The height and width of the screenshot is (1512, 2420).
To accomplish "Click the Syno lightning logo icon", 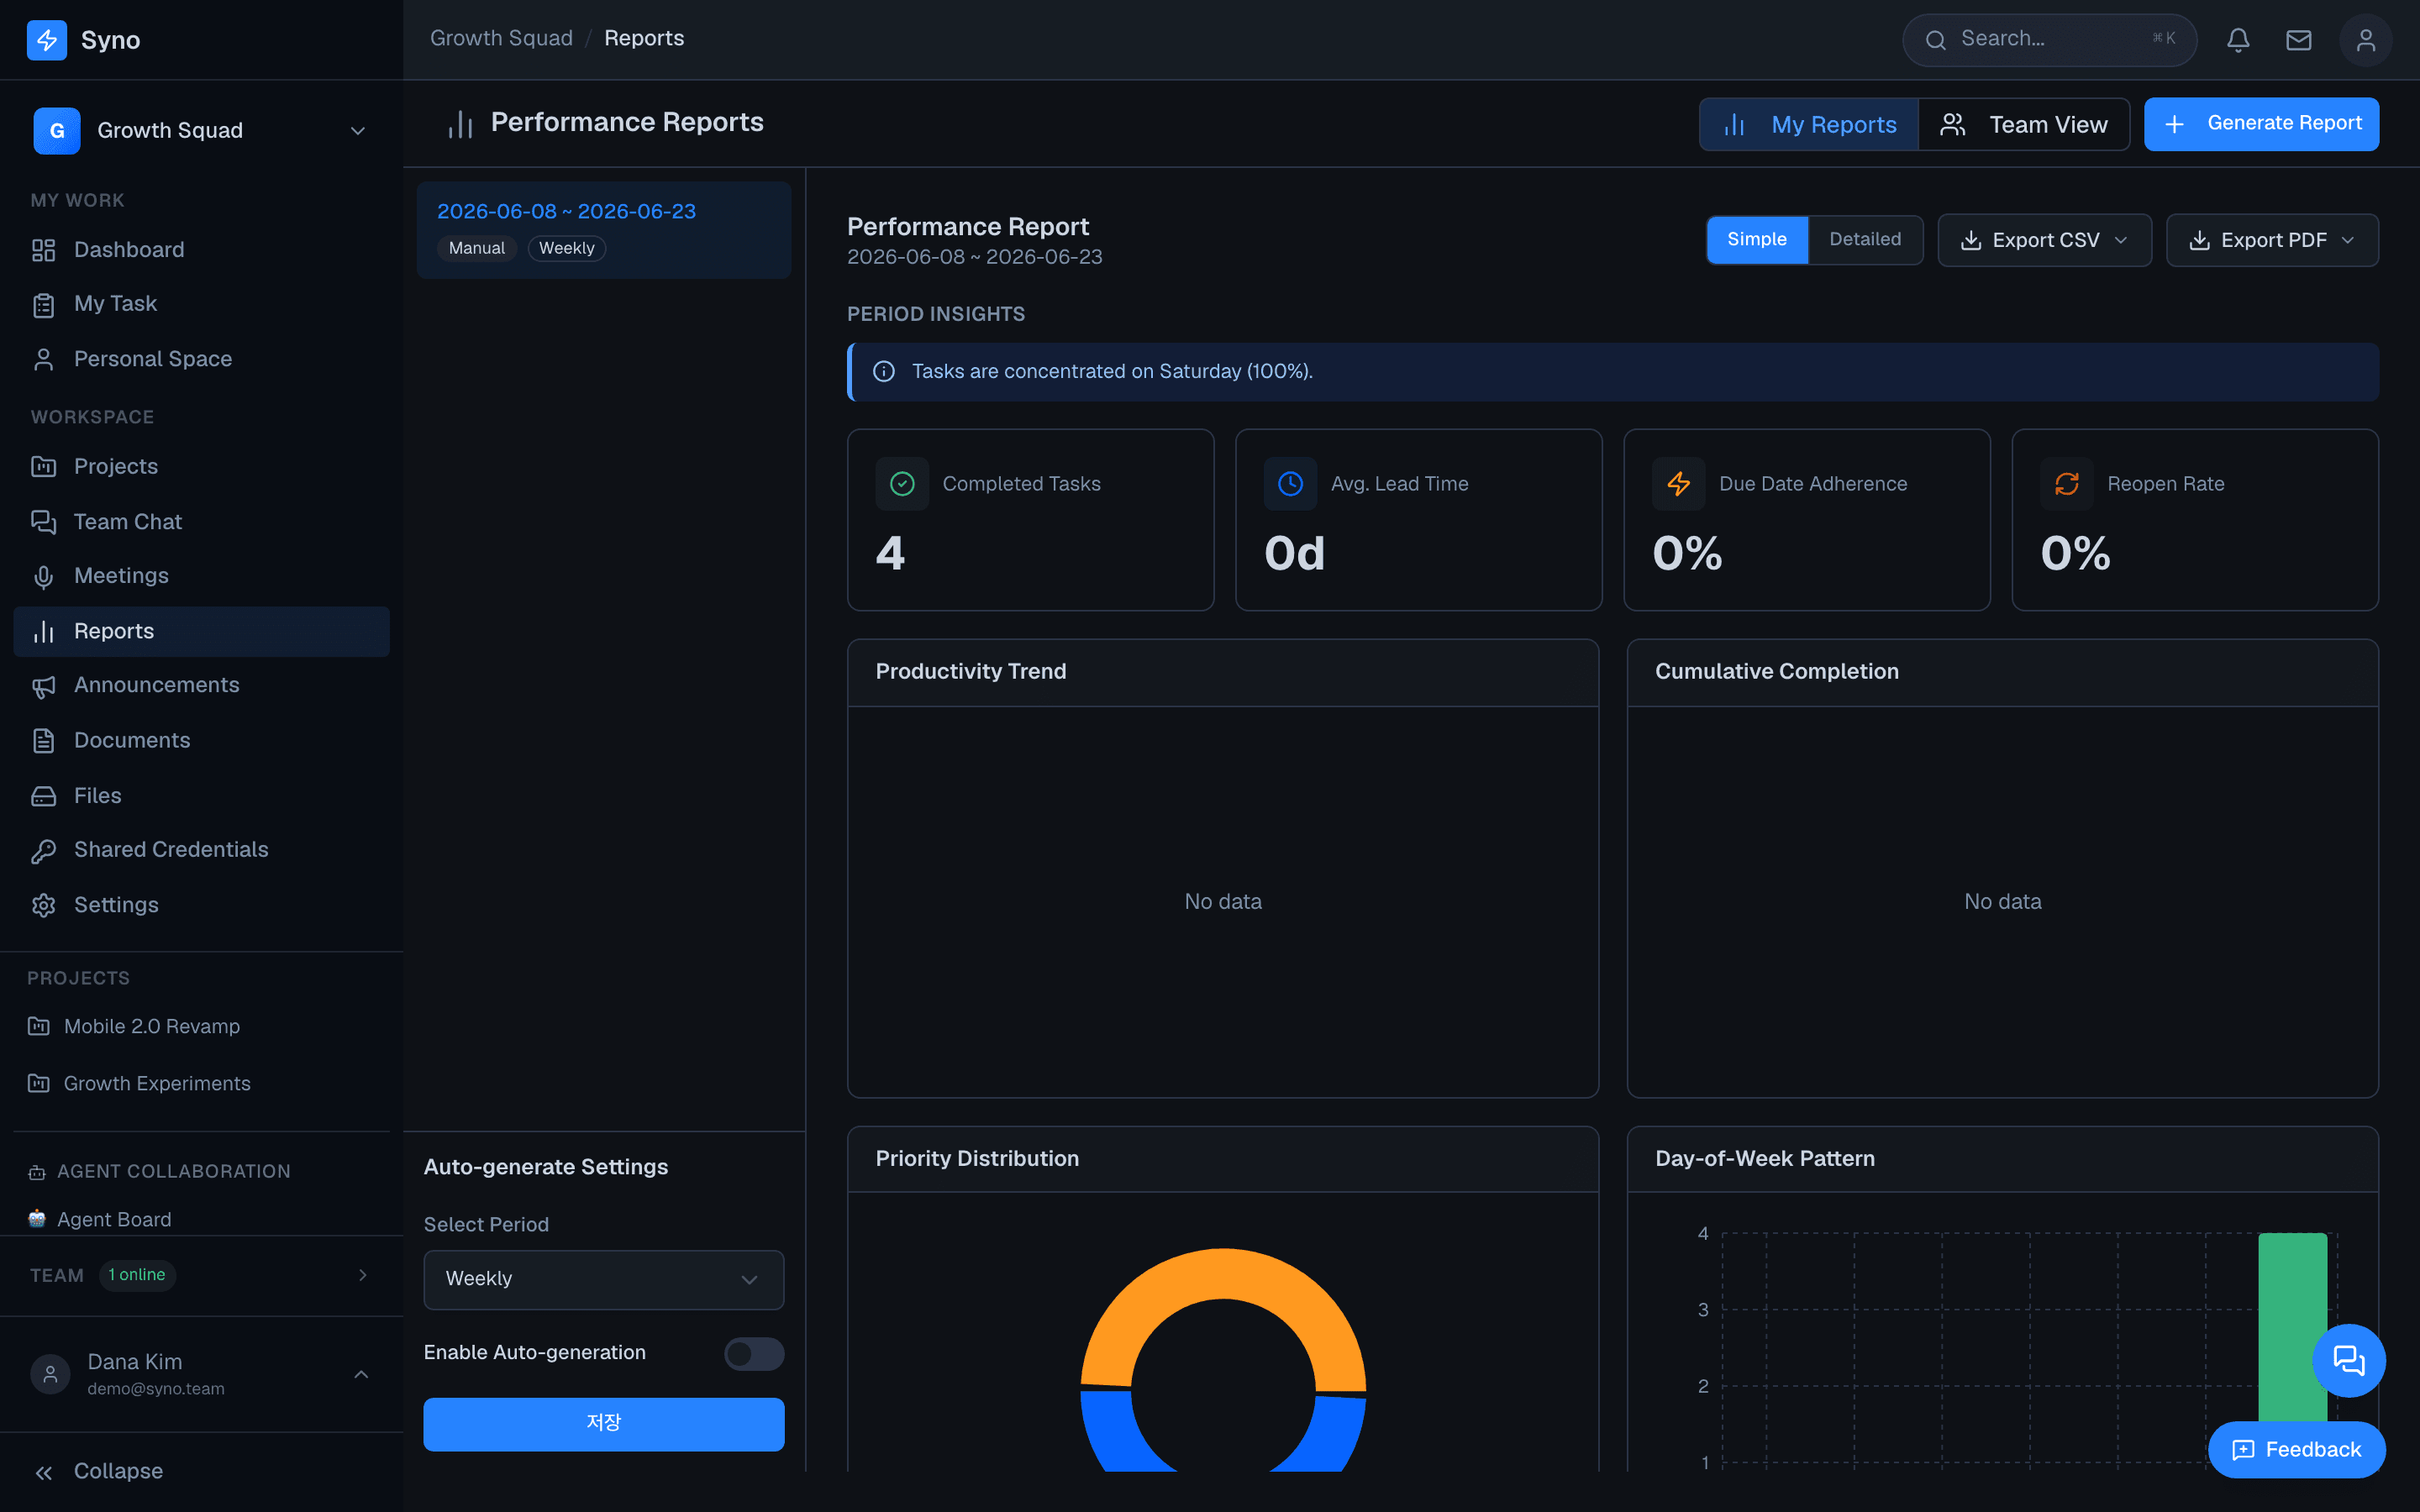I will coord(46,40).
